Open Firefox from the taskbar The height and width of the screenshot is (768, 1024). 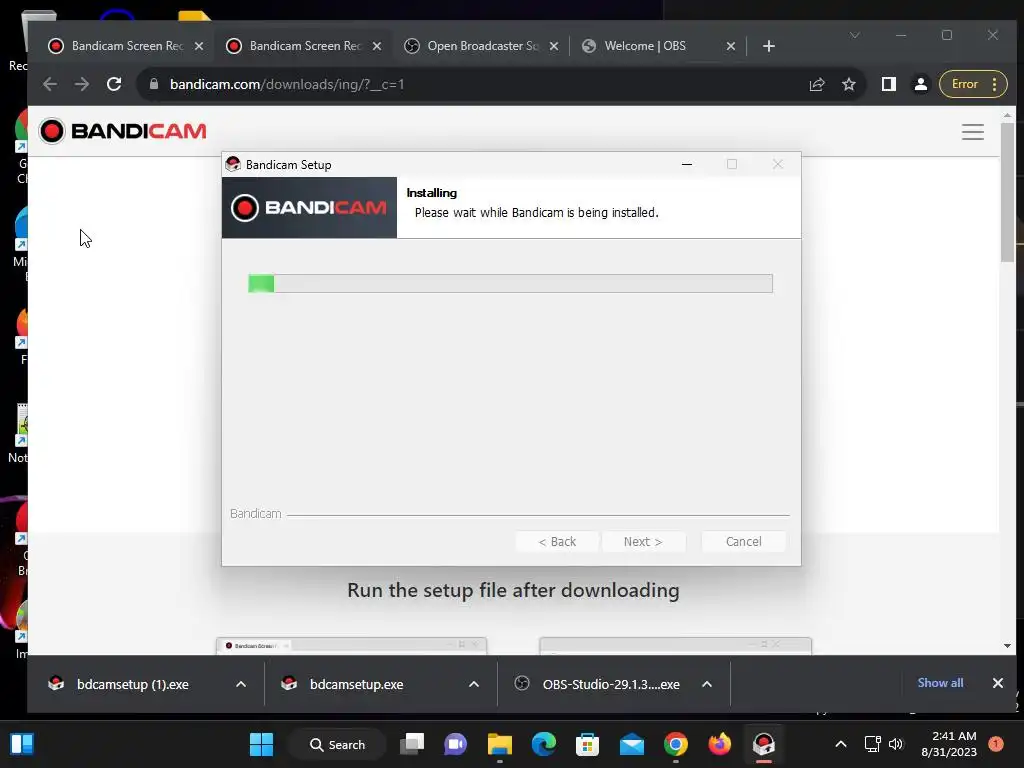[720, 744]
